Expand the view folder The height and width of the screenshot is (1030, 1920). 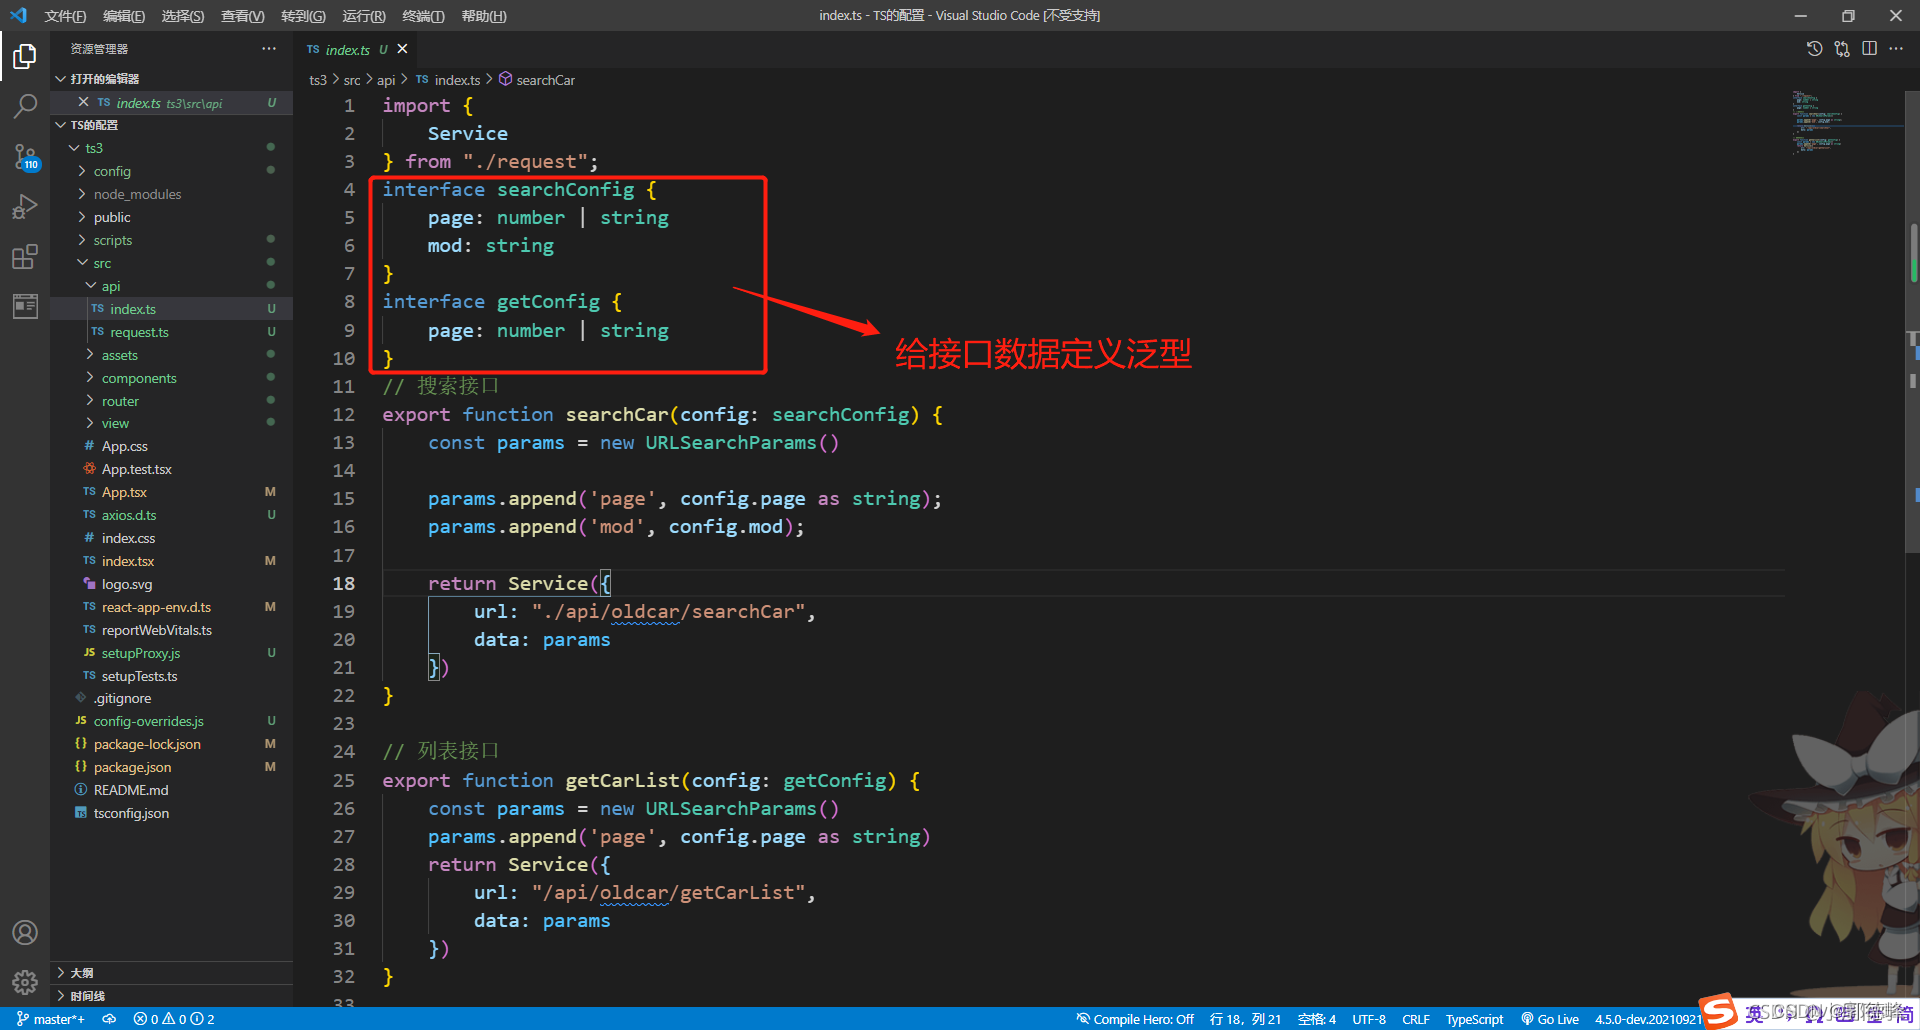coord(171,423)
